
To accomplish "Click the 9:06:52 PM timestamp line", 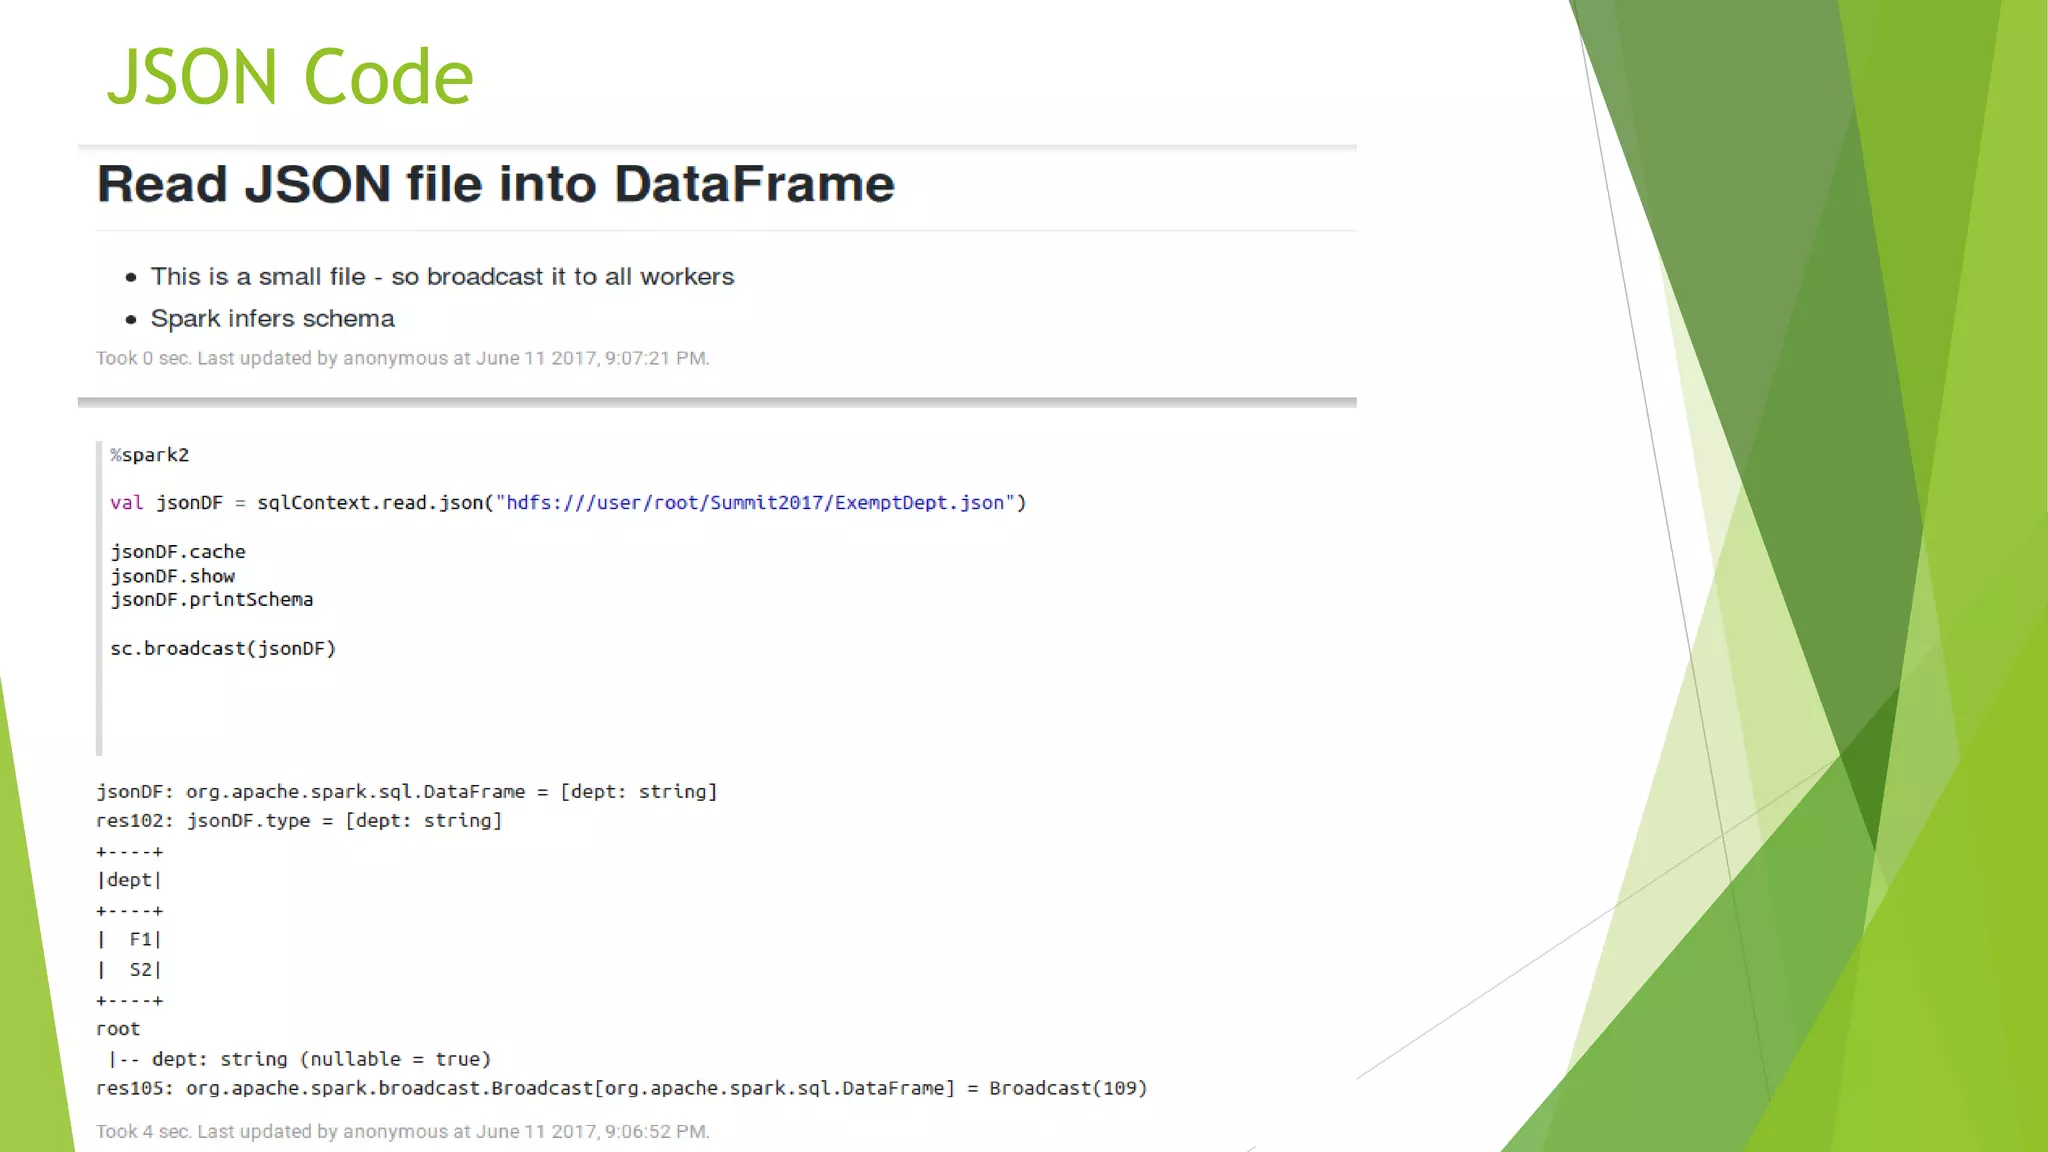I will click(x=402, y=1132).
